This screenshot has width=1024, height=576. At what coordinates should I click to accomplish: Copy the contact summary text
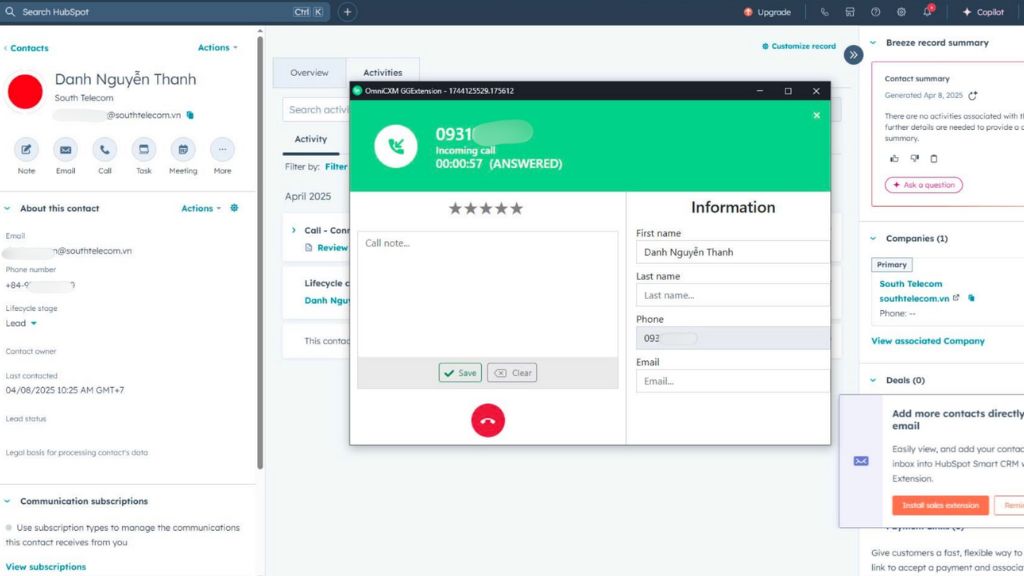[934, 159]
